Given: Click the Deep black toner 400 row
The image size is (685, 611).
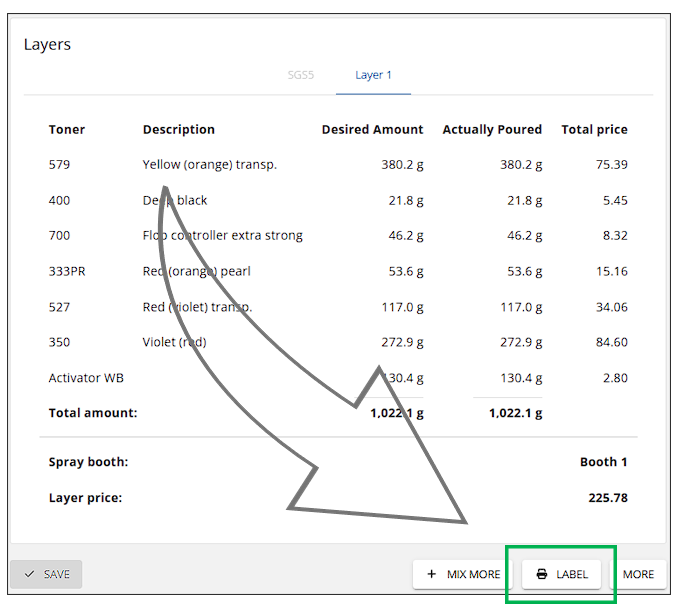Looking at the screenshot, I should click(338, 200).
